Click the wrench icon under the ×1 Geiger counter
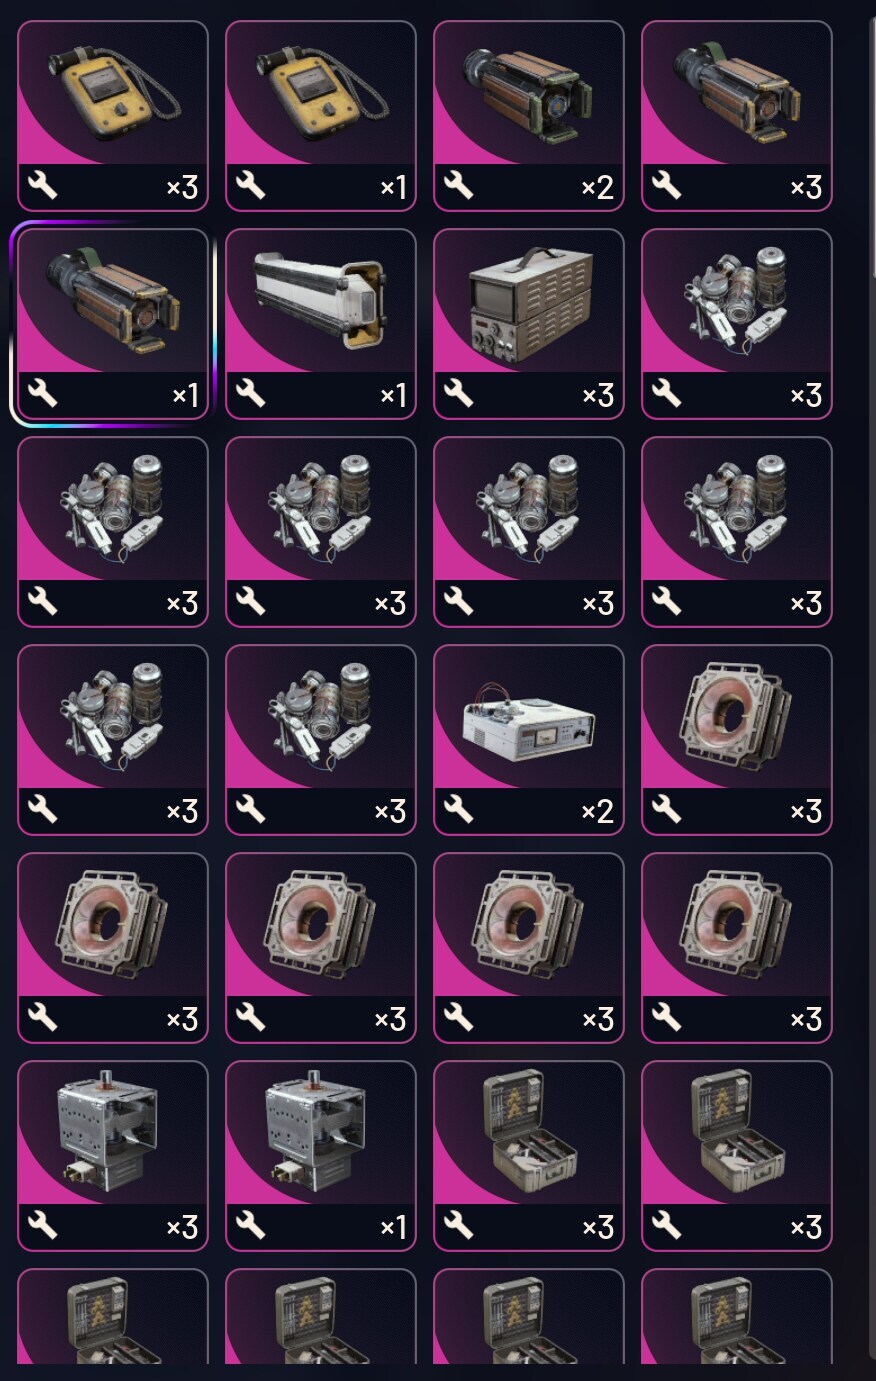The image size is (876, 1381). pos(250,185)
